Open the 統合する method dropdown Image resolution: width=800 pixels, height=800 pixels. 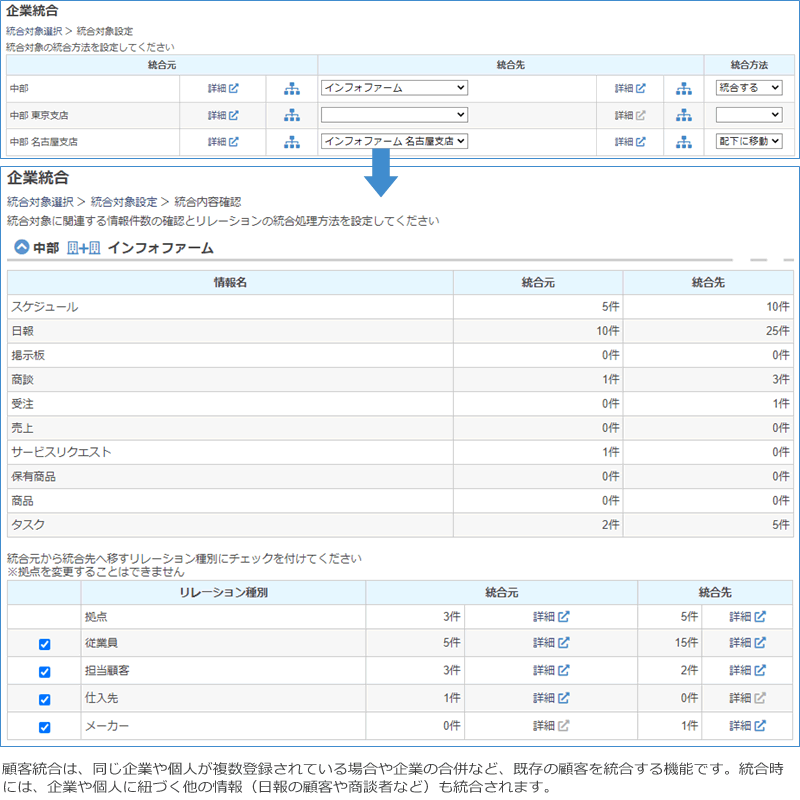(749, 88)
